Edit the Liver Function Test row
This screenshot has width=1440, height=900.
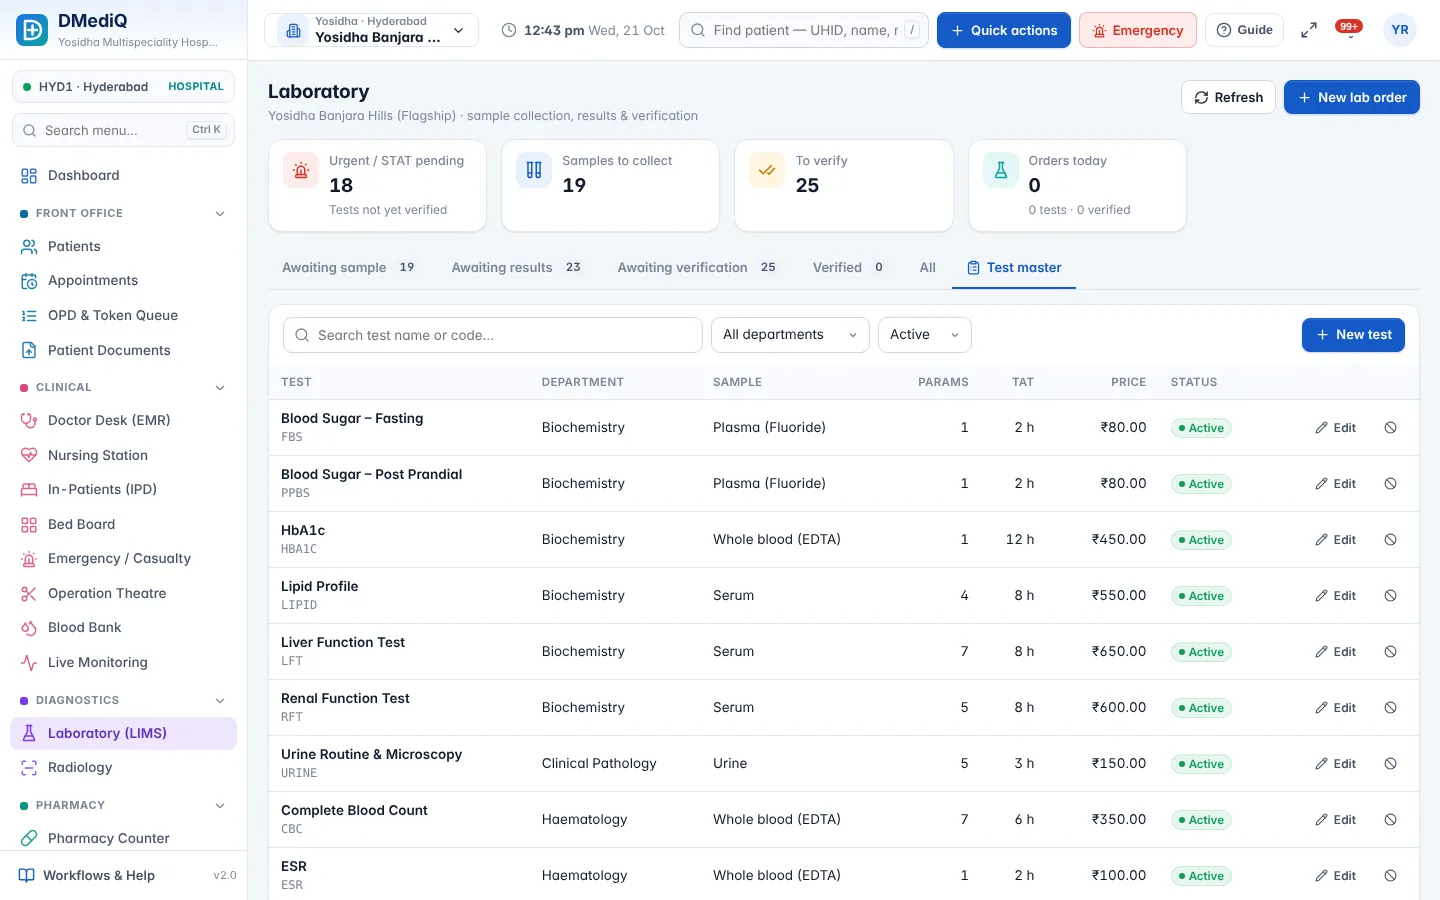[x=1335, y=652]
